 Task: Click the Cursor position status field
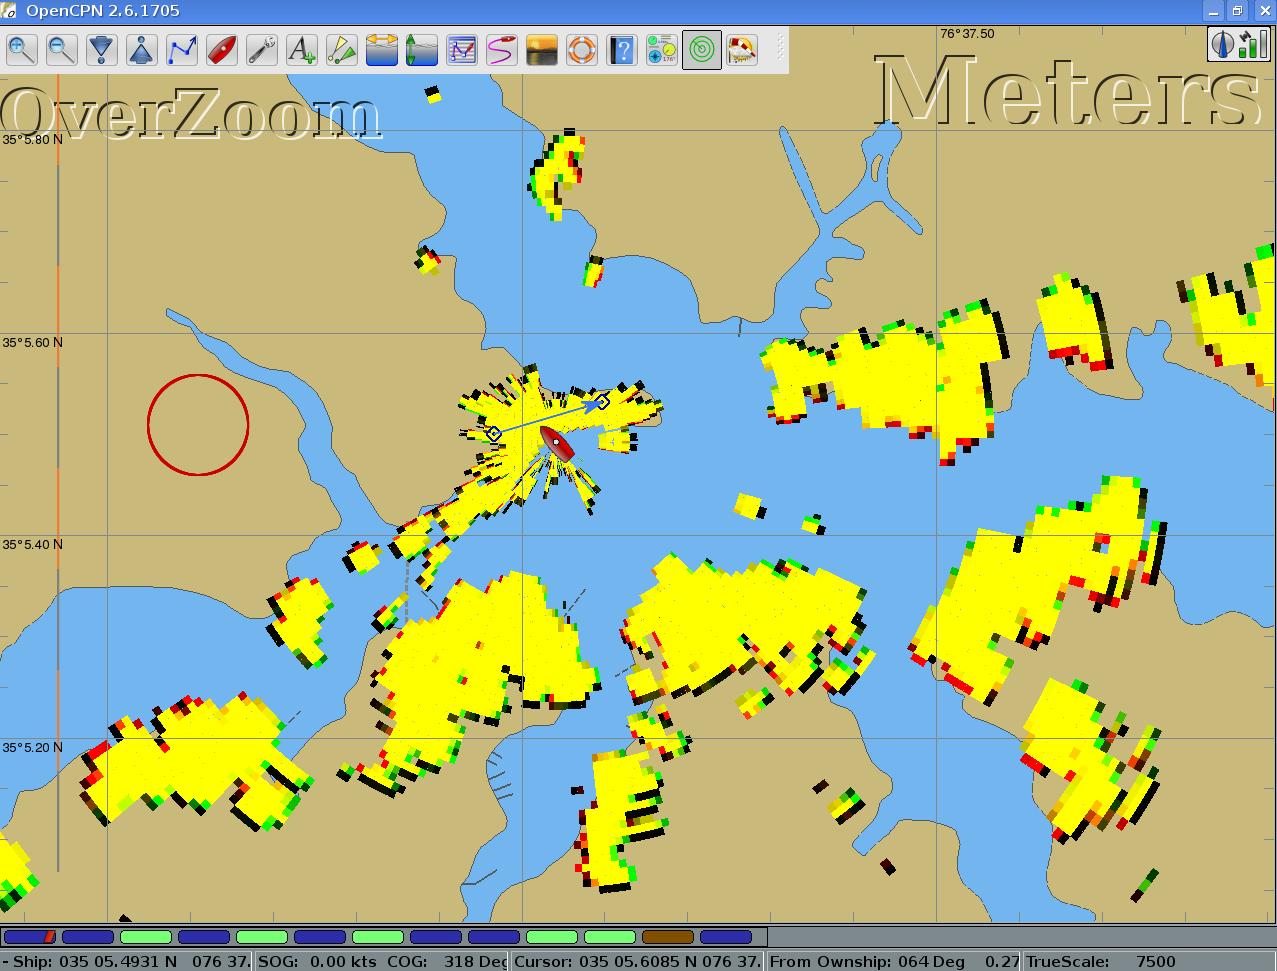(x=638, y=962)
